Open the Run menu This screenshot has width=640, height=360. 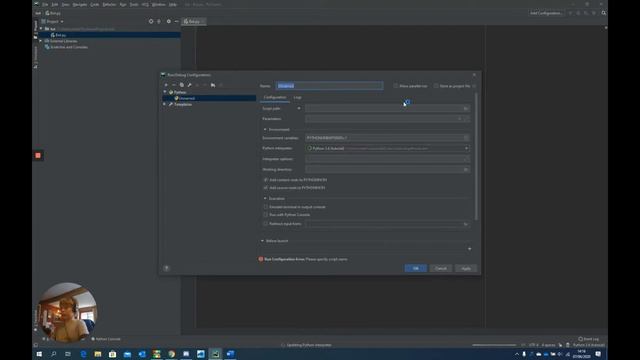click(123, 4)
